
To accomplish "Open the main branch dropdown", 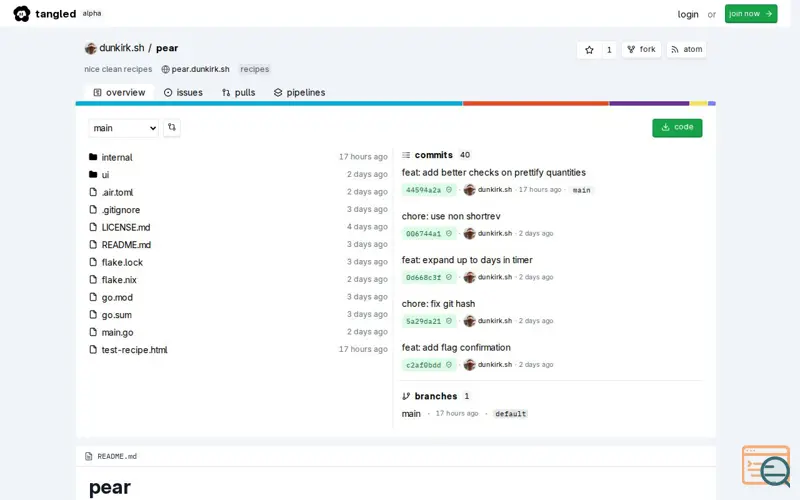I will 123,128.
